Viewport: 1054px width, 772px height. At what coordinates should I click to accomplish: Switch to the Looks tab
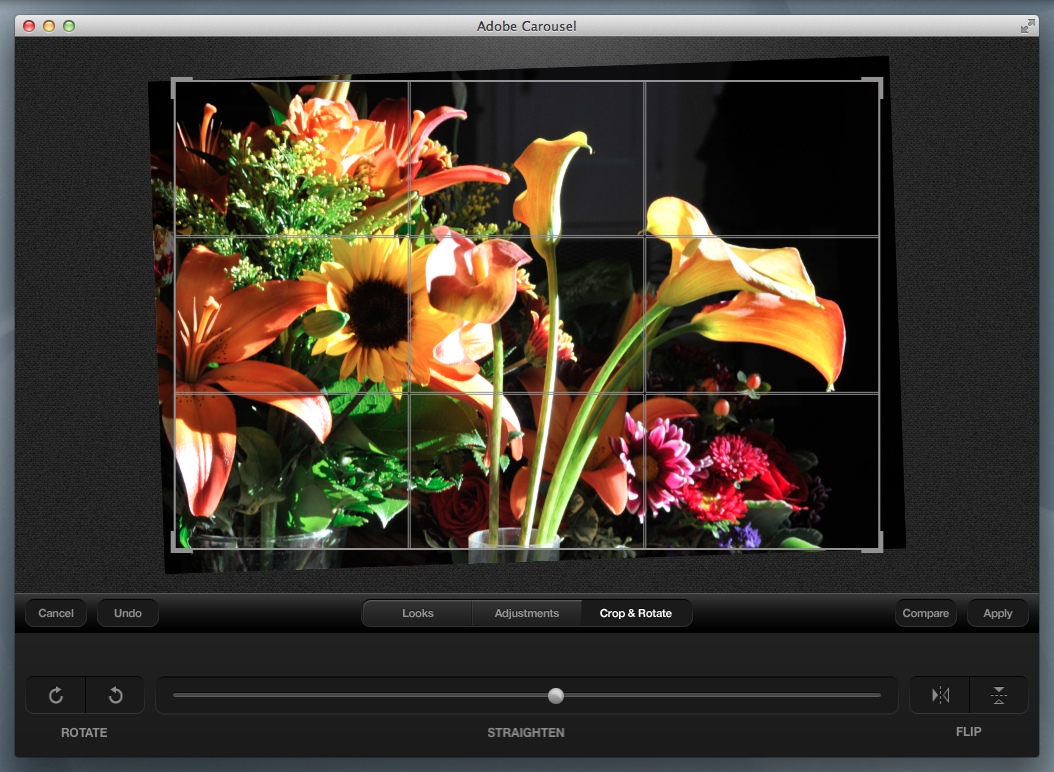(x=418, y=613)
